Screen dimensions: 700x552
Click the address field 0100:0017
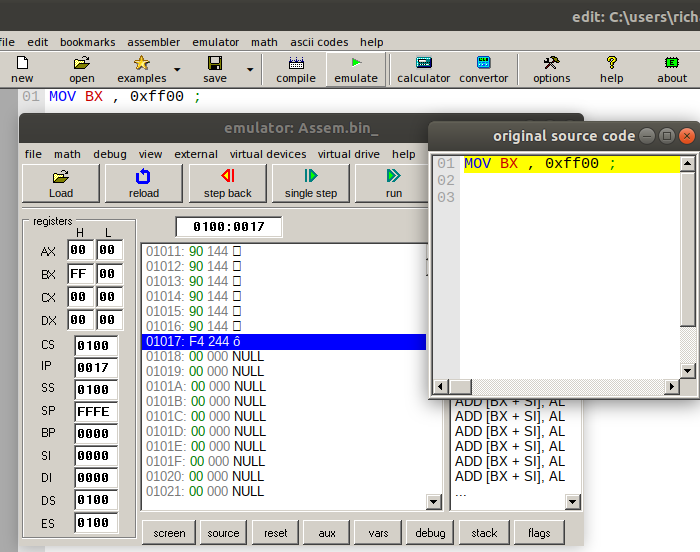pyautogui.click(x=228, y=227)
